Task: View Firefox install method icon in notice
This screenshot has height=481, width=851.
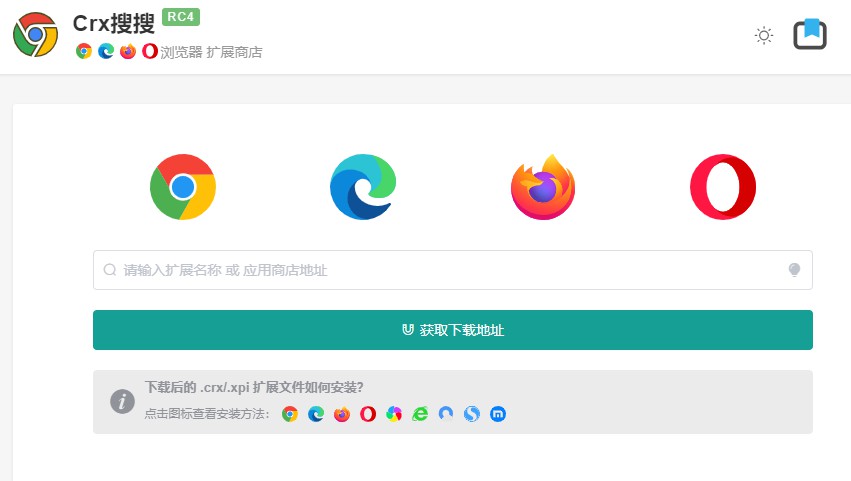Action: tap(342, 414)
